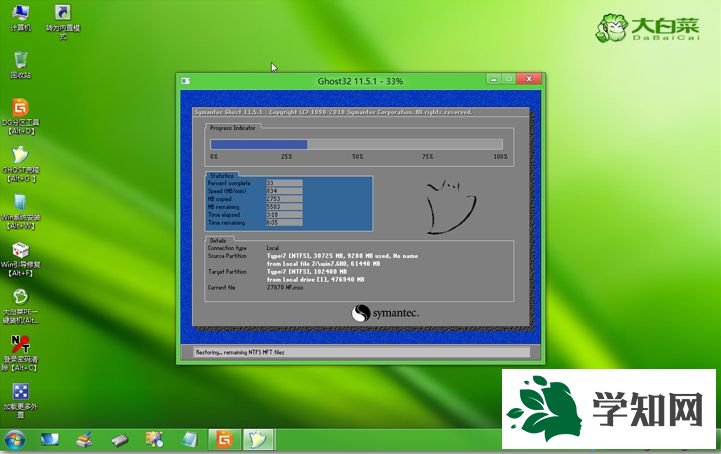
Task: Click the 'from Local file' source path line
Action: [x=323, y=264]
